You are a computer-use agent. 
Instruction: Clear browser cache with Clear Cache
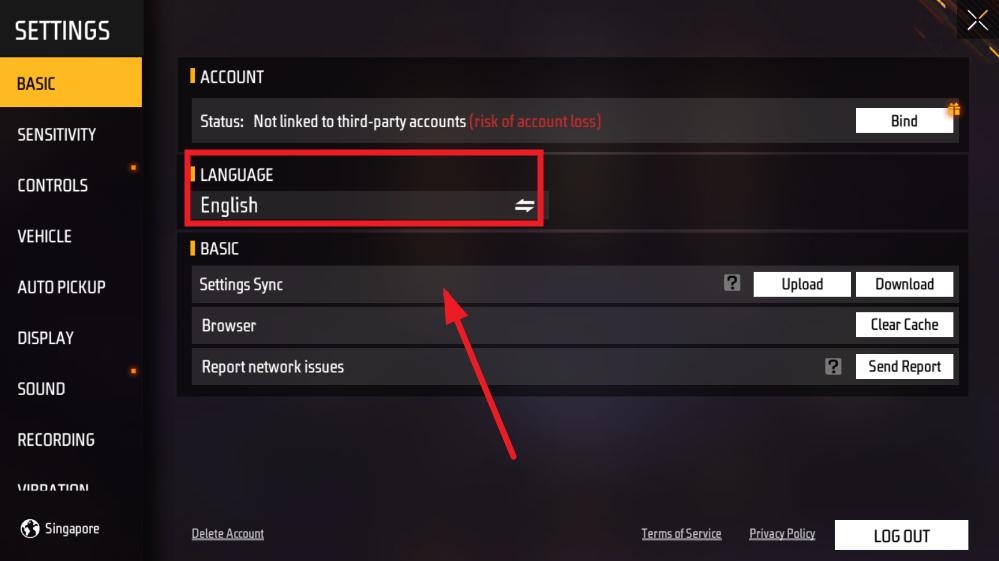click(x=904, y=325)
